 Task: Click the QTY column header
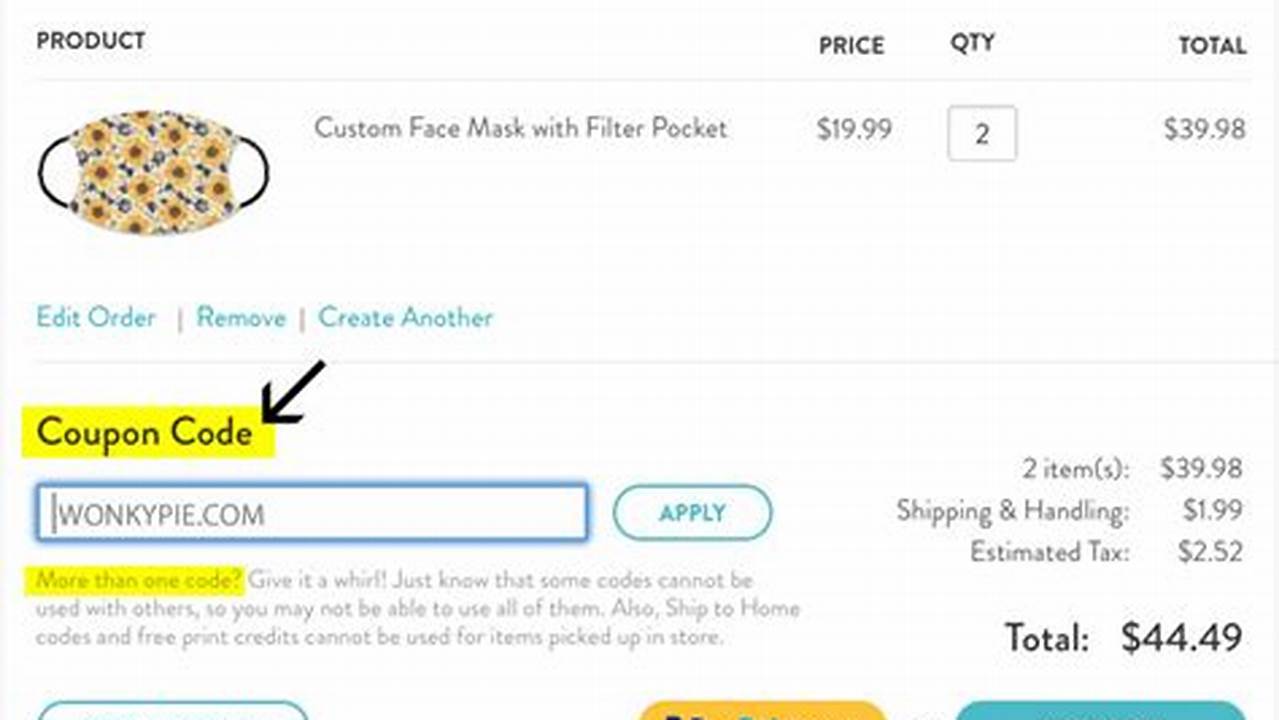[x=972, y=42]
